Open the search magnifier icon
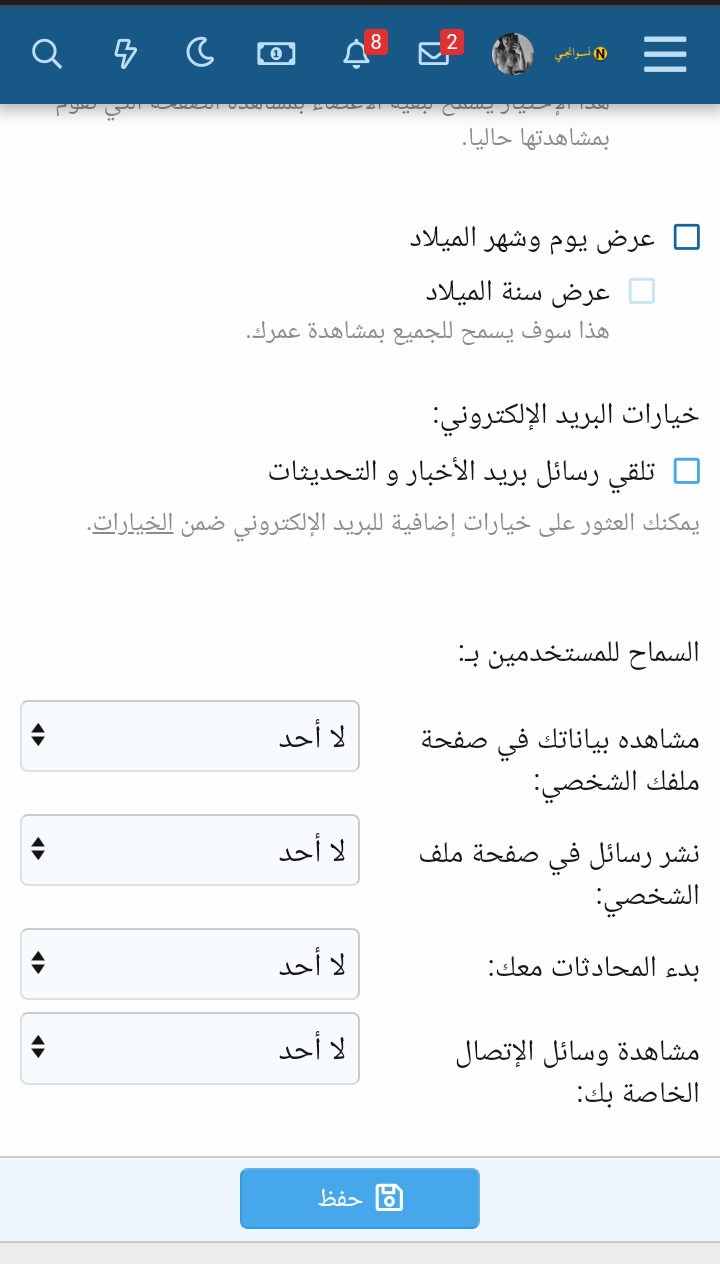This screenshot has height=1264, width=720. click(47, 53)
